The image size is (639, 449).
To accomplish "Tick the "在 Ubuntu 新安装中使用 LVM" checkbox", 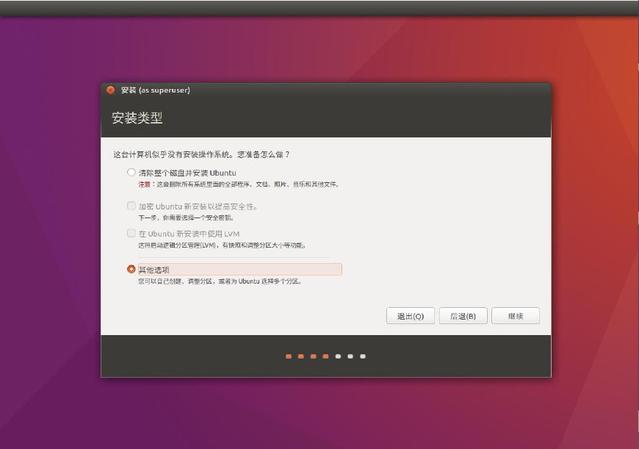I will point(131,233).
